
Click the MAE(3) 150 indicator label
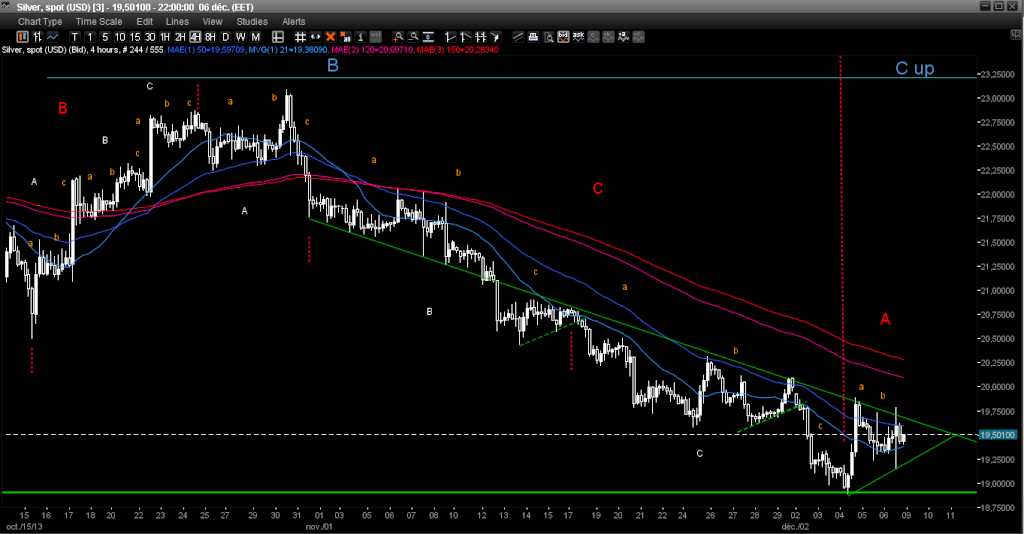458,50
